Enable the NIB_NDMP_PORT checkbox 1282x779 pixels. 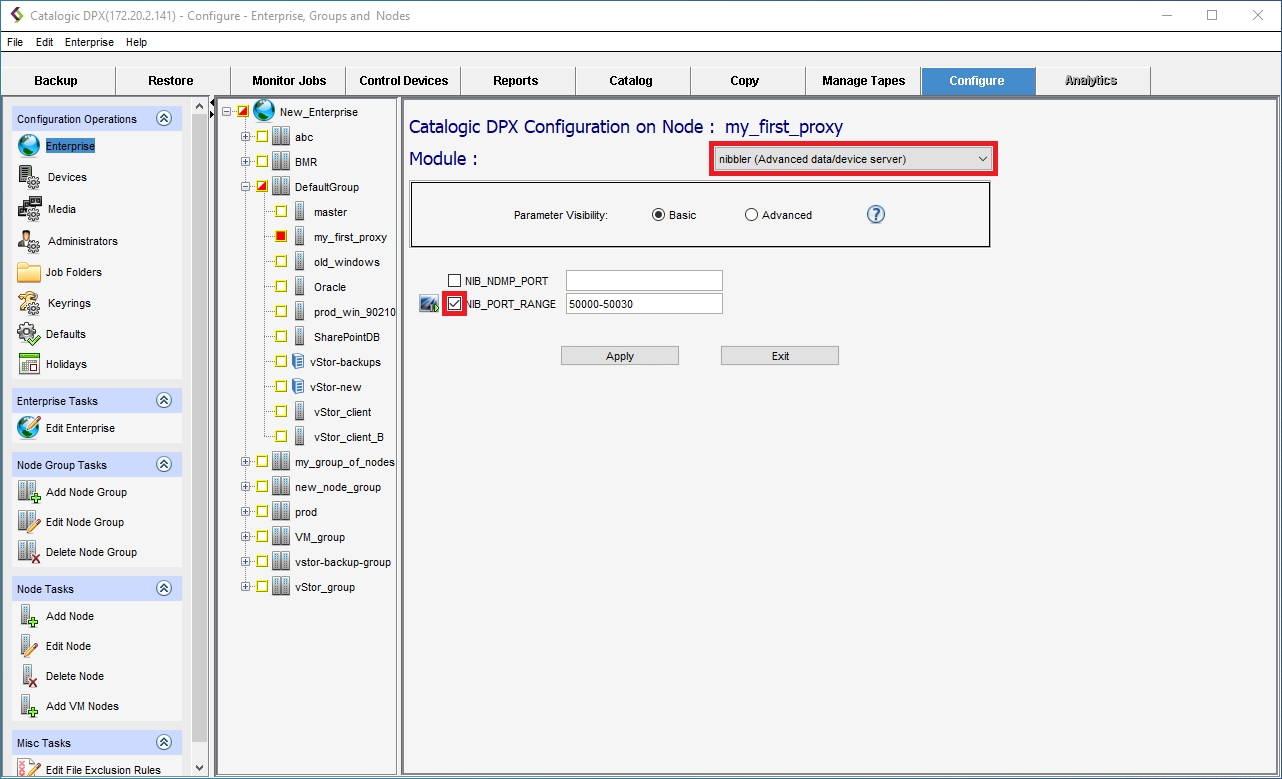point(455,281)
